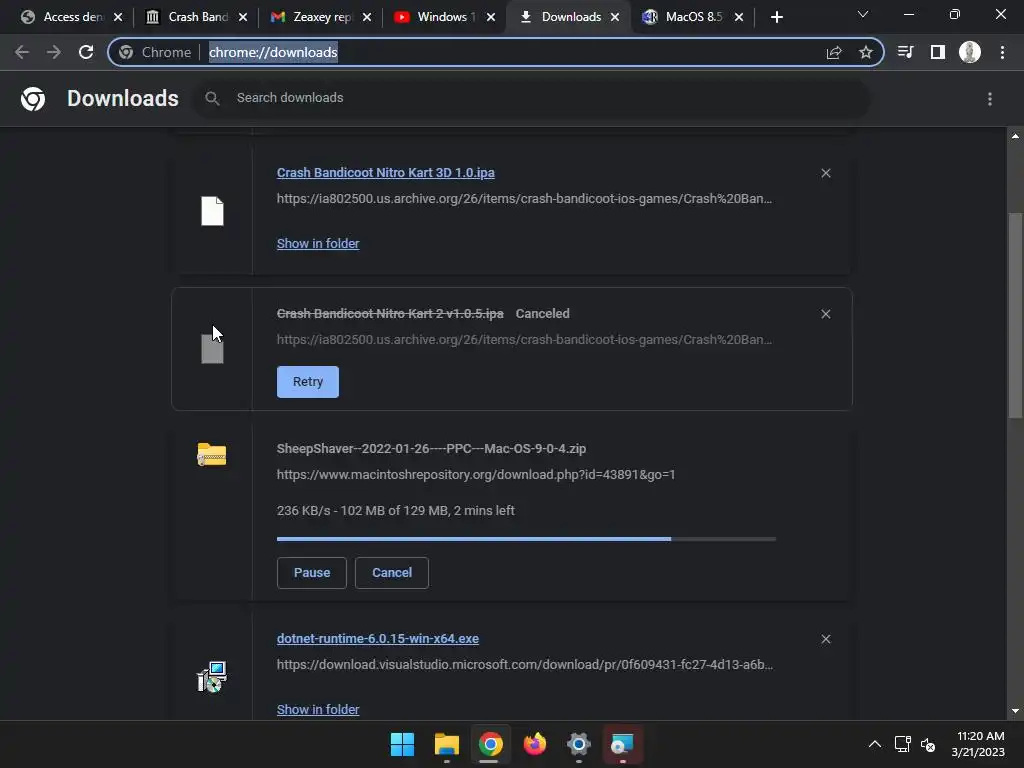
Task: Open the Windows Start menu
Action: pos(402,744)
